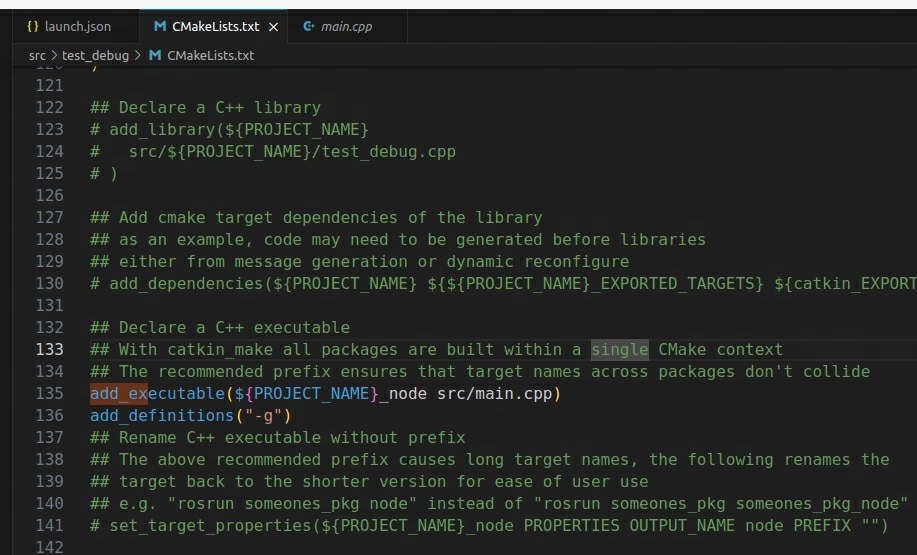Open the 'src' breadcrumb folder
Viewport: 917px width, 555px height.
(37, 56)
